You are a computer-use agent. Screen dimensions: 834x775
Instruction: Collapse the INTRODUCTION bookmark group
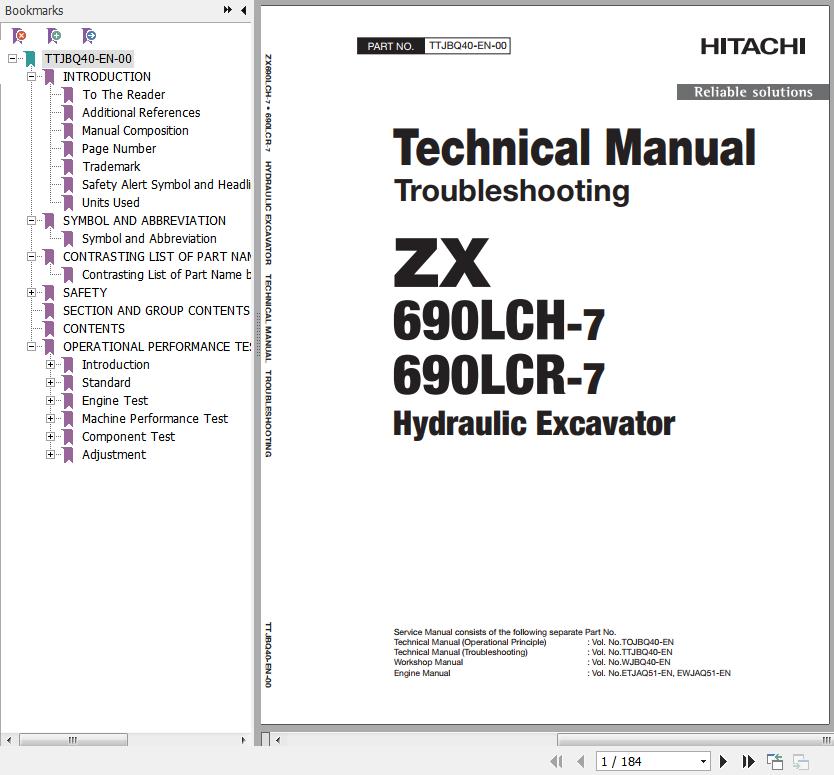[x=32, y=77]
